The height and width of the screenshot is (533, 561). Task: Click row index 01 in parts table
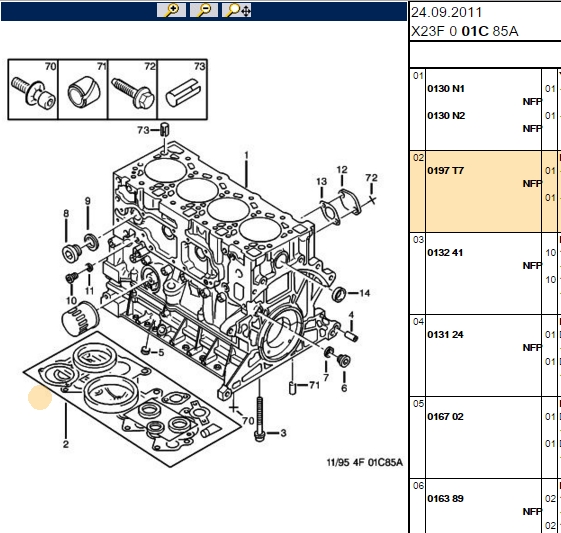[x=418, y=76]
